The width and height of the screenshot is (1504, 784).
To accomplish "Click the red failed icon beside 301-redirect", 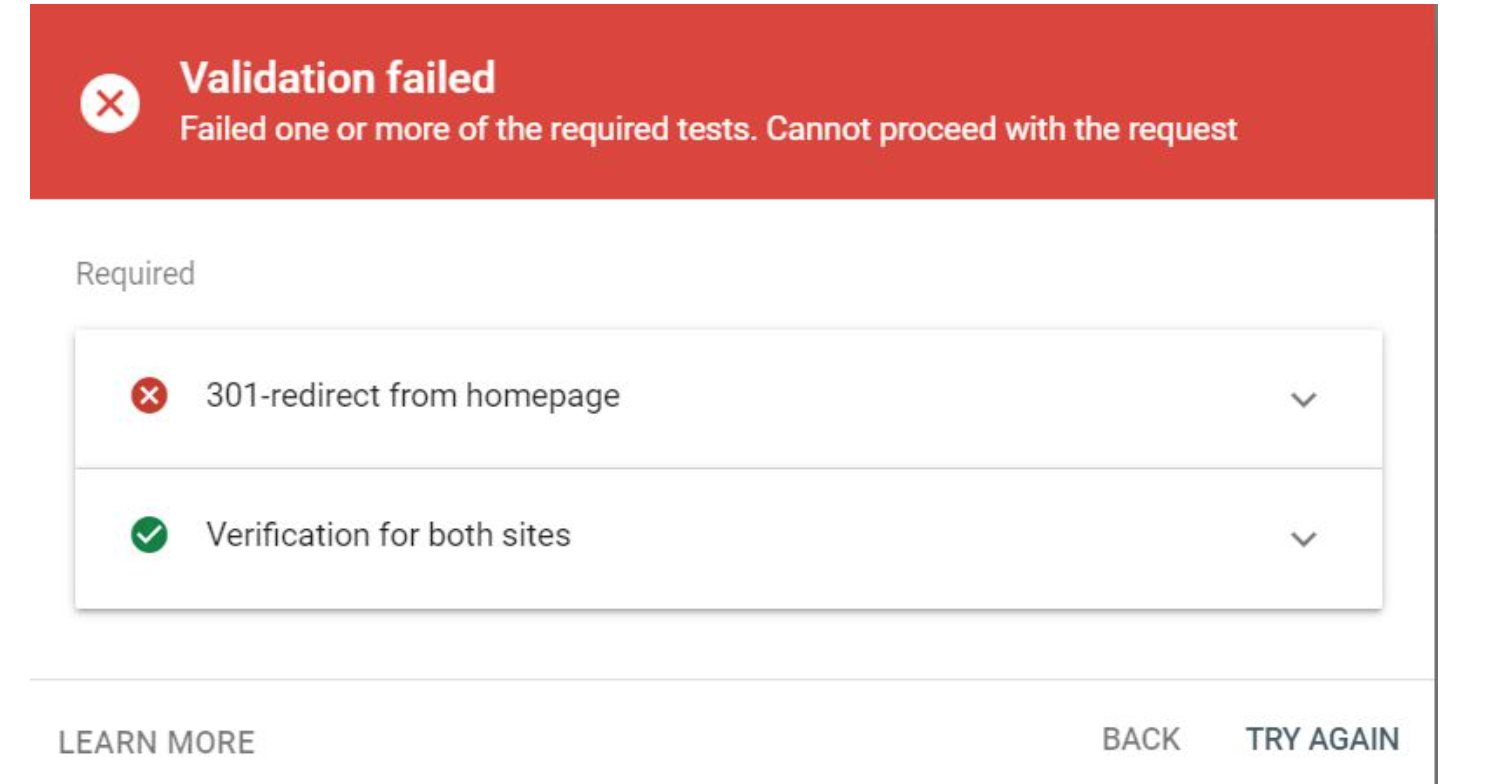I will tap(149, 397).
